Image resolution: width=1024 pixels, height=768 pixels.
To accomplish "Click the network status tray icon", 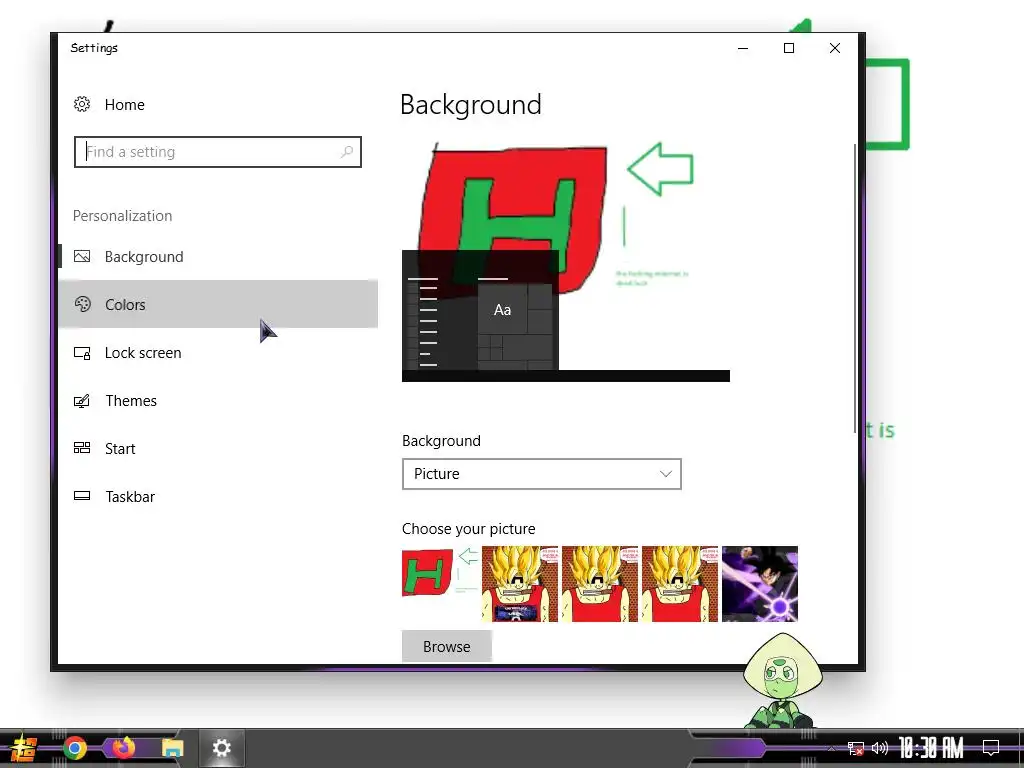I will 856,748.
